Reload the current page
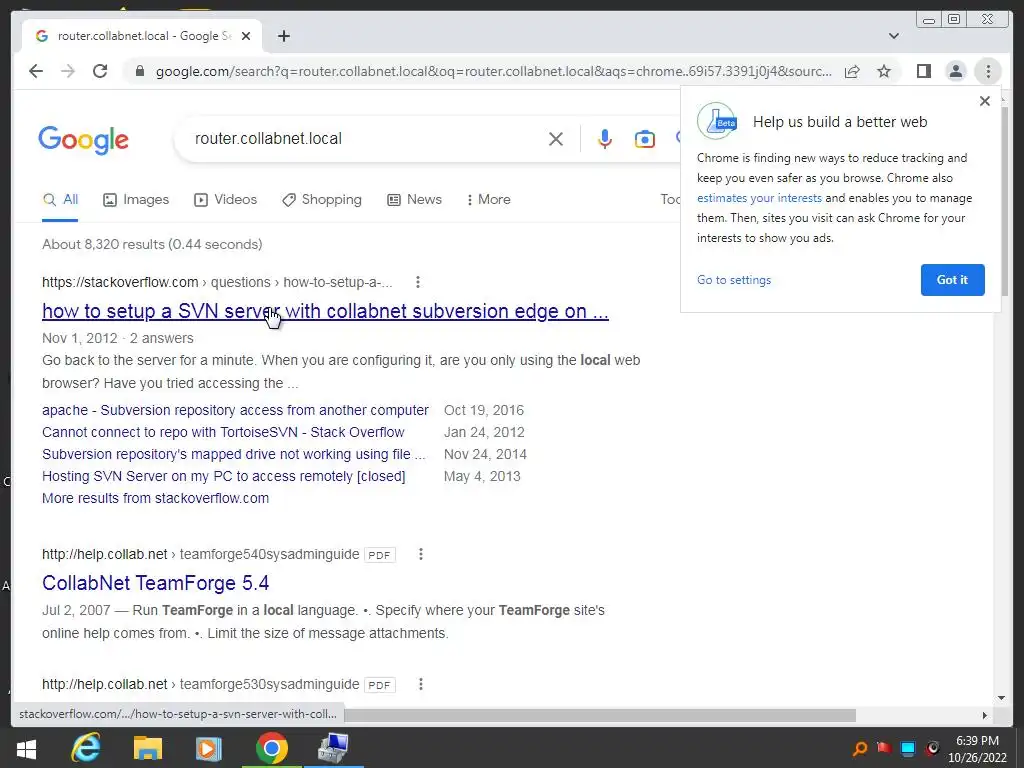Image resolution: width=1024 pixels, height=768 pixels. coord(100,71)
